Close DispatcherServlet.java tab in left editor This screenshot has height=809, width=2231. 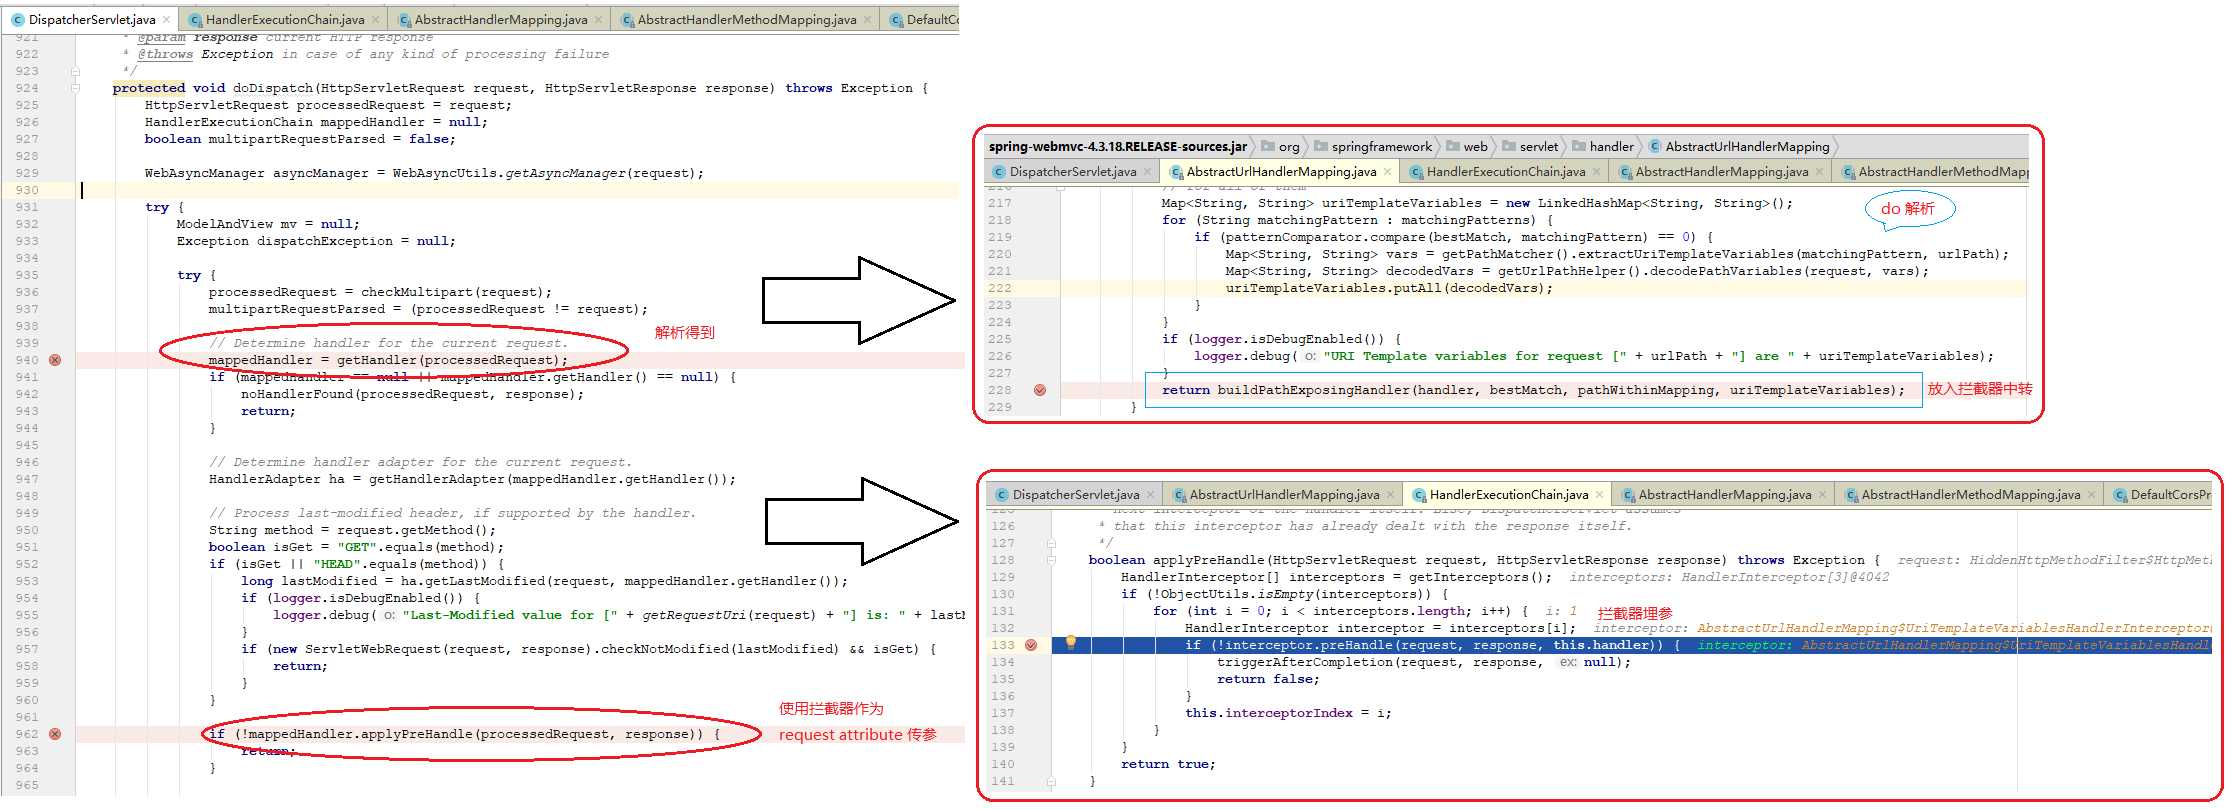click(166, 20)
